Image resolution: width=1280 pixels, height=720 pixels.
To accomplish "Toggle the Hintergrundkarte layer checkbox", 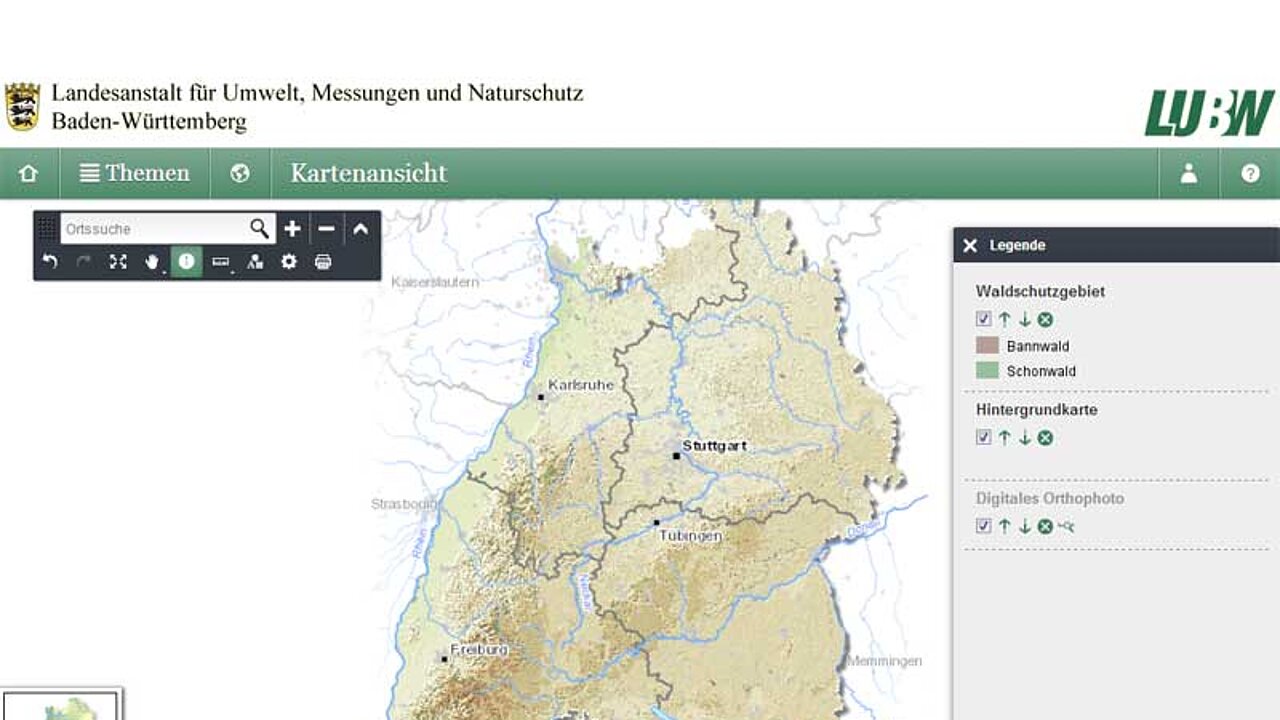I will coord(984,437).
